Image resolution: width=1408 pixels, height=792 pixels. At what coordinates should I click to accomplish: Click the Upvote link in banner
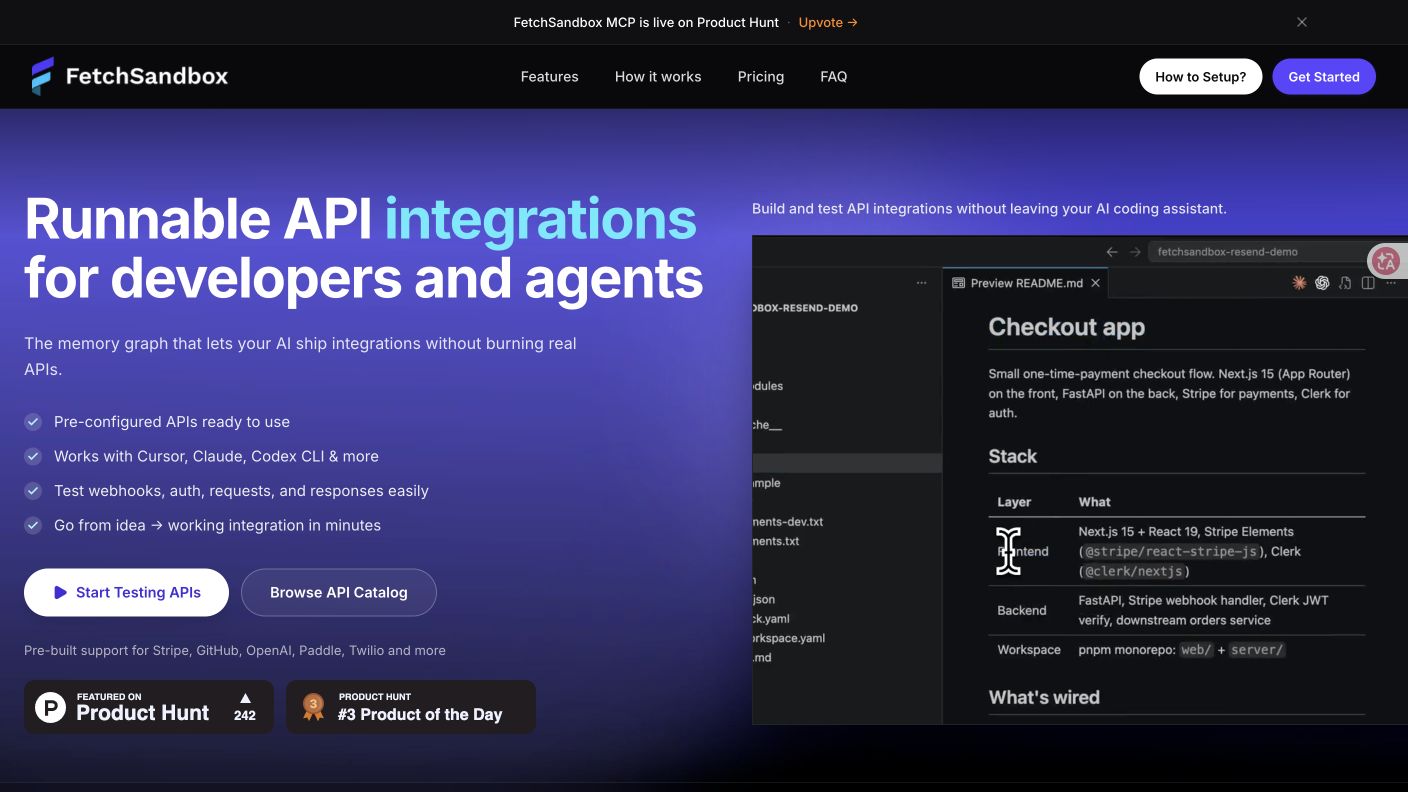click(x=828, y=22)
